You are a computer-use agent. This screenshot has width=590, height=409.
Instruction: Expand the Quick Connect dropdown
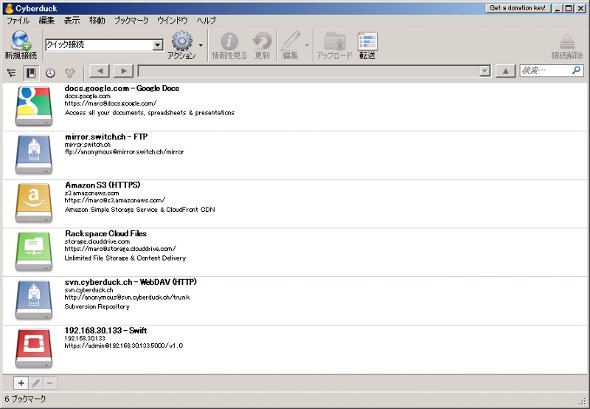tap(158, 45)
